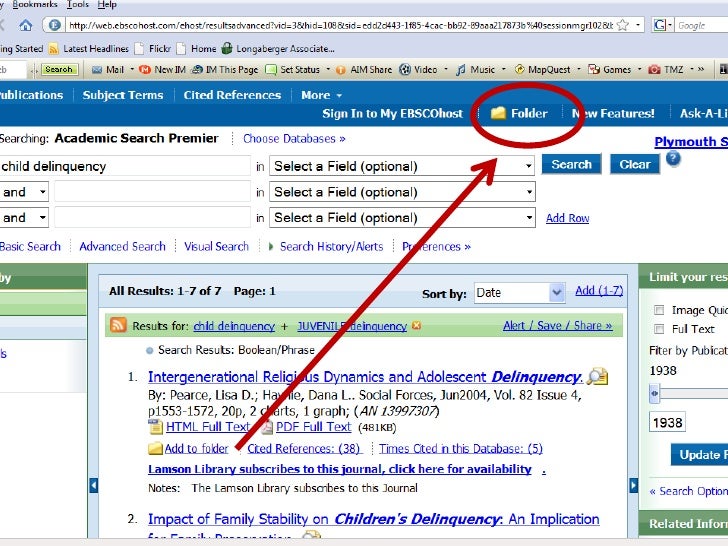This screenshot has width=728, height=546.
Task: Click the Mail toolbar icon
Action: (x=97, y=70)
